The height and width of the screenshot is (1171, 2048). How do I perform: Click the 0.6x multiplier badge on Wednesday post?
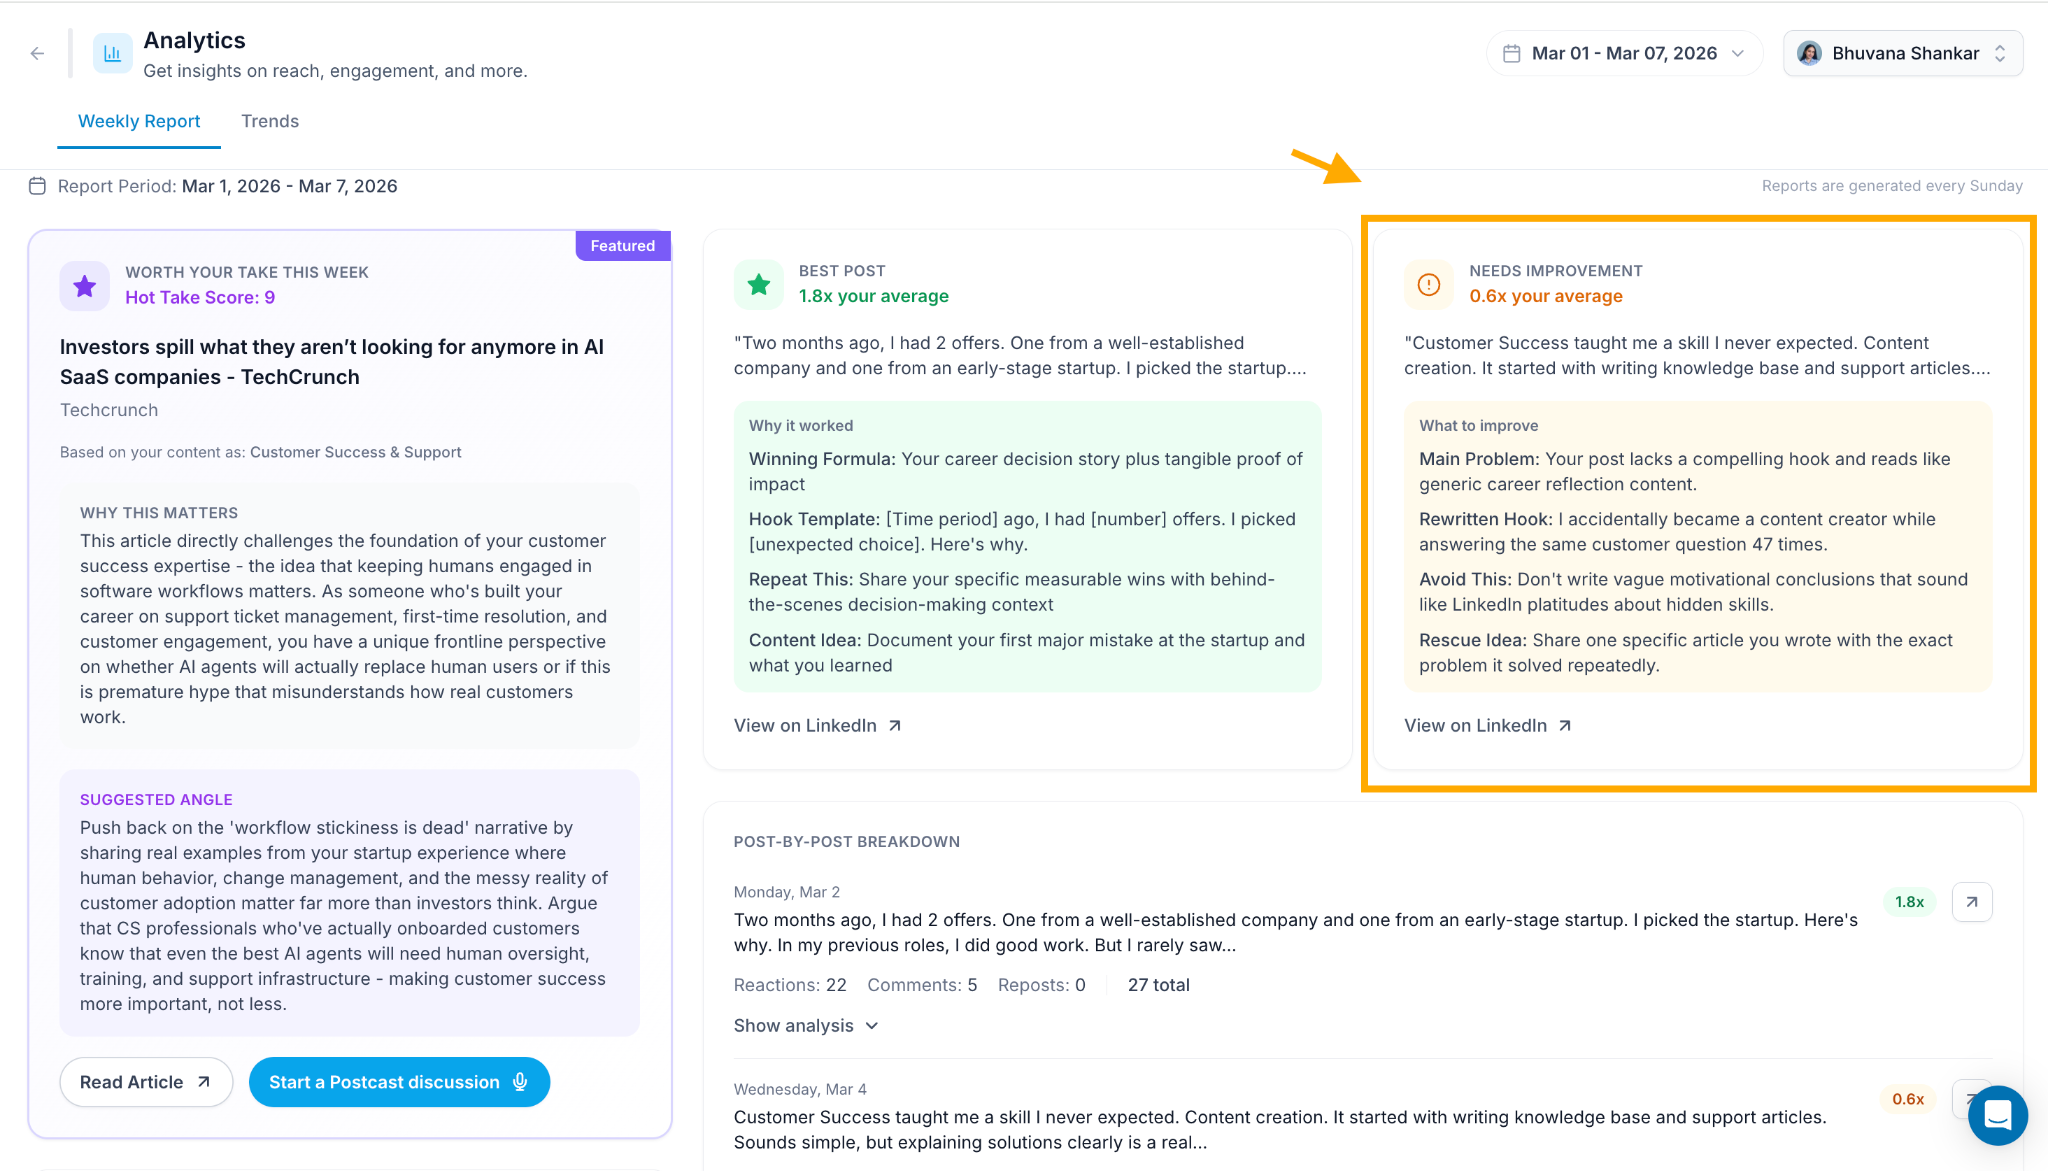[x=1908, y=1099]
